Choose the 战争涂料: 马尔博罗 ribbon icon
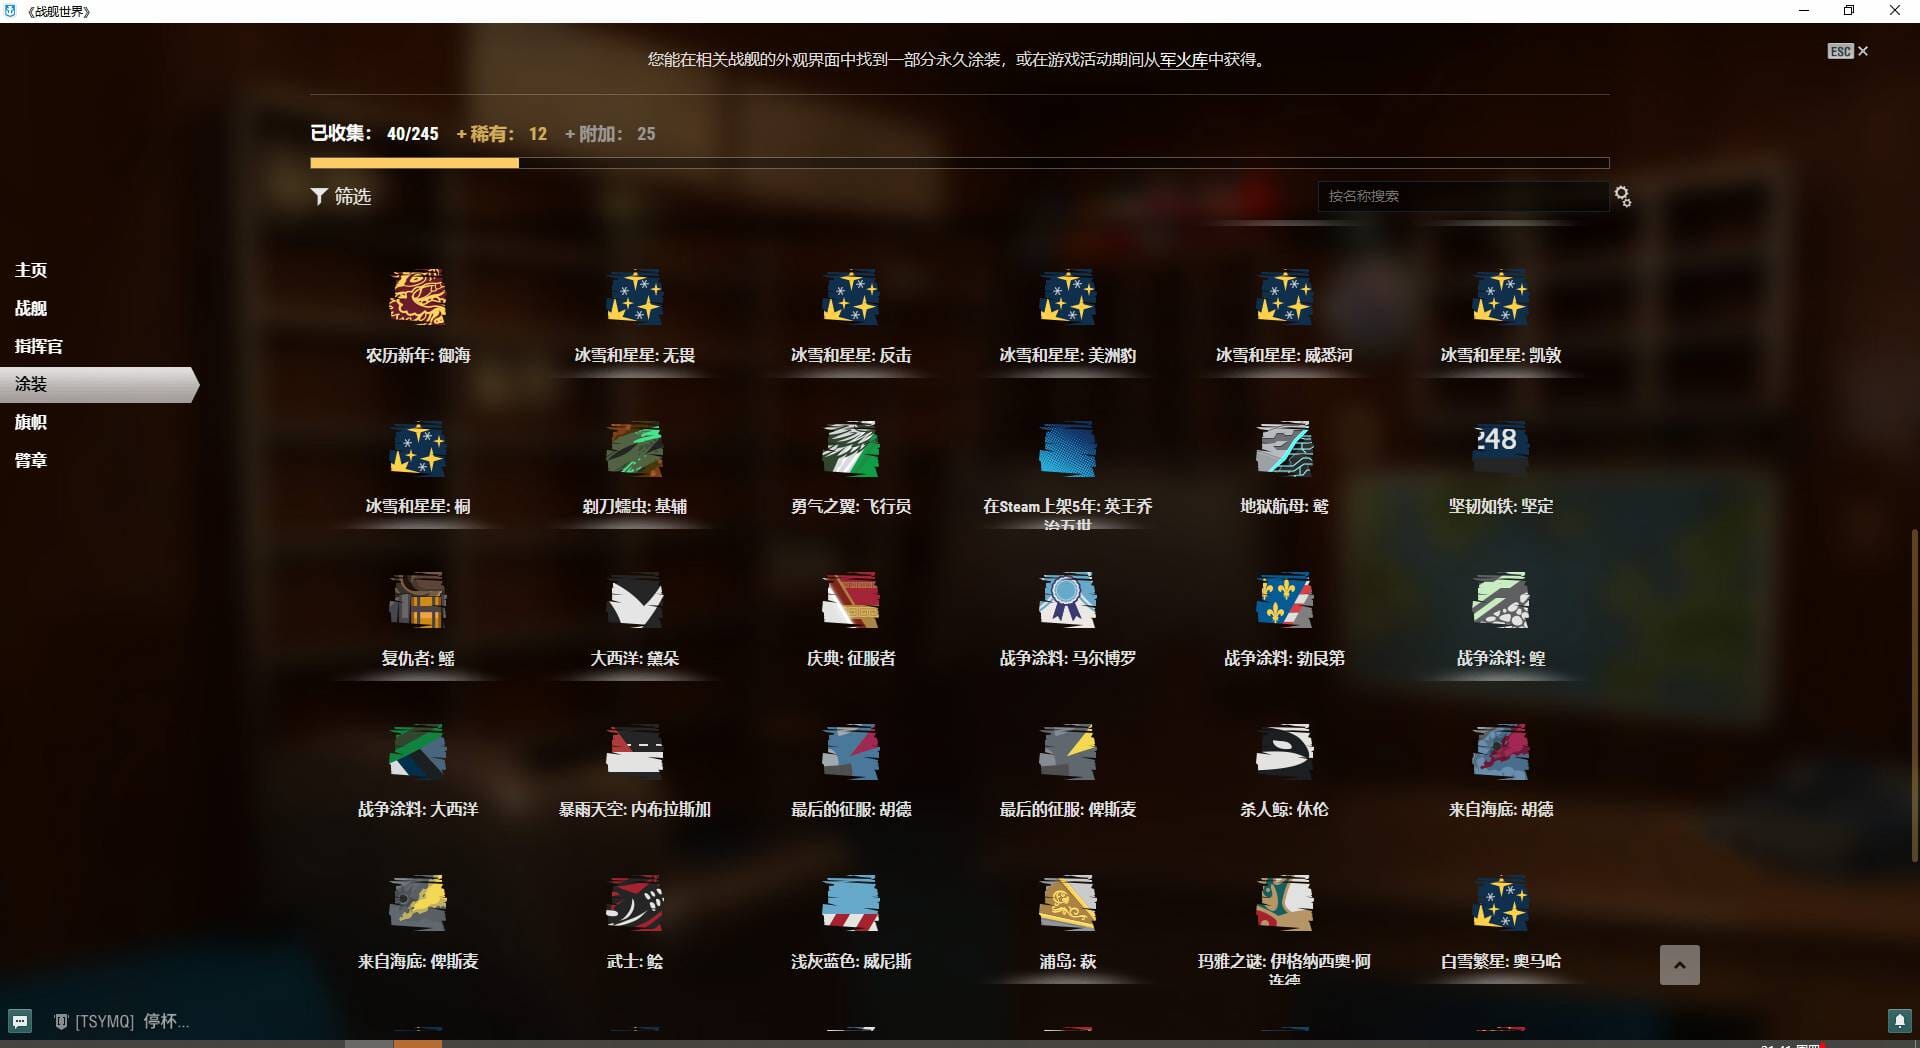Image resolution: width=1920 pixels, height=1048 pixels. 1067,600
